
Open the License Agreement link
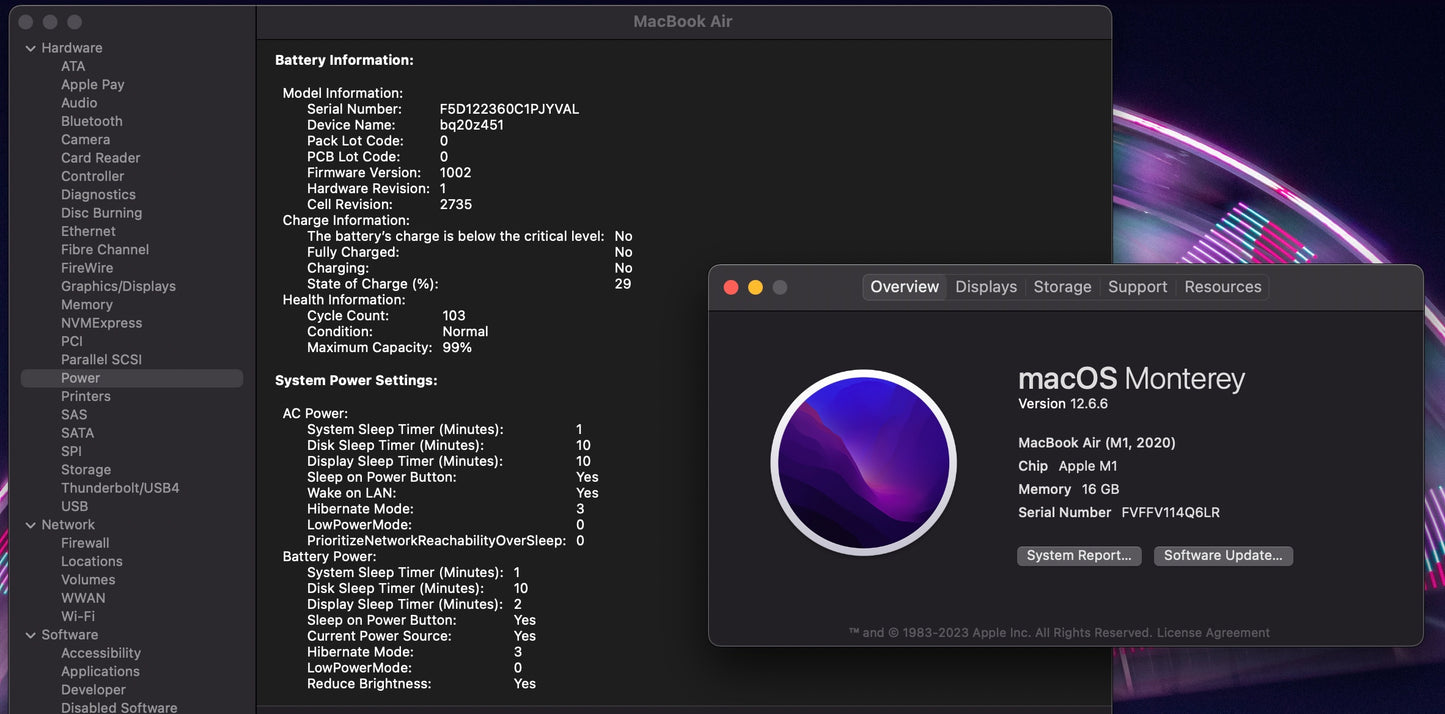(x=1213, y=633)
